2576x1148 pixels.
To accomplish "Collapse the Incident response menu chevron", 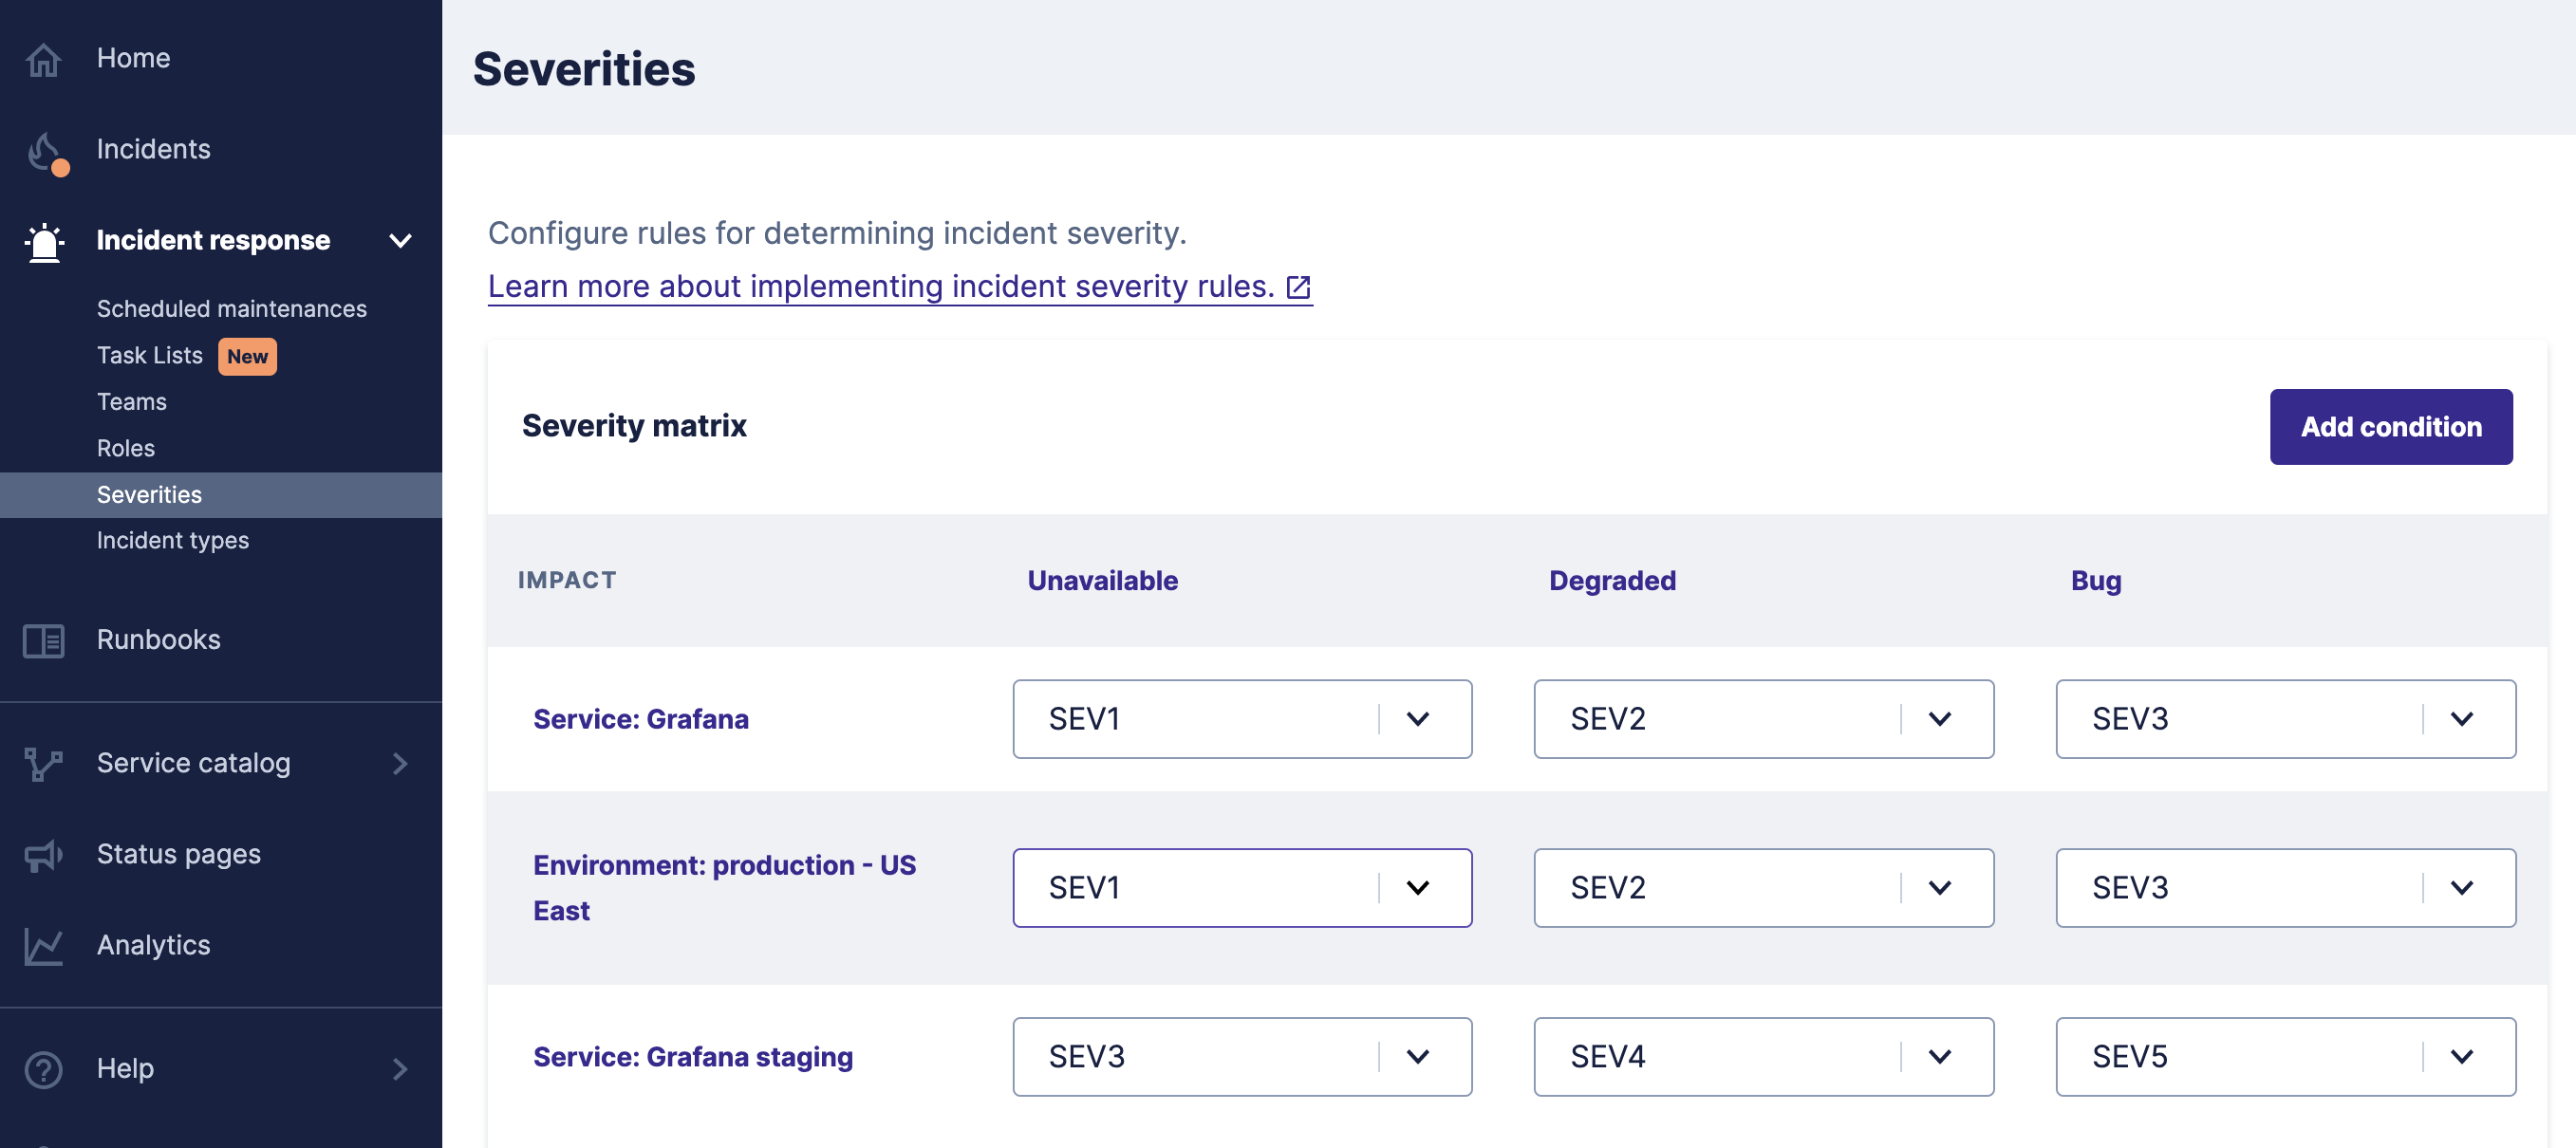I will (x=400, y=241).
